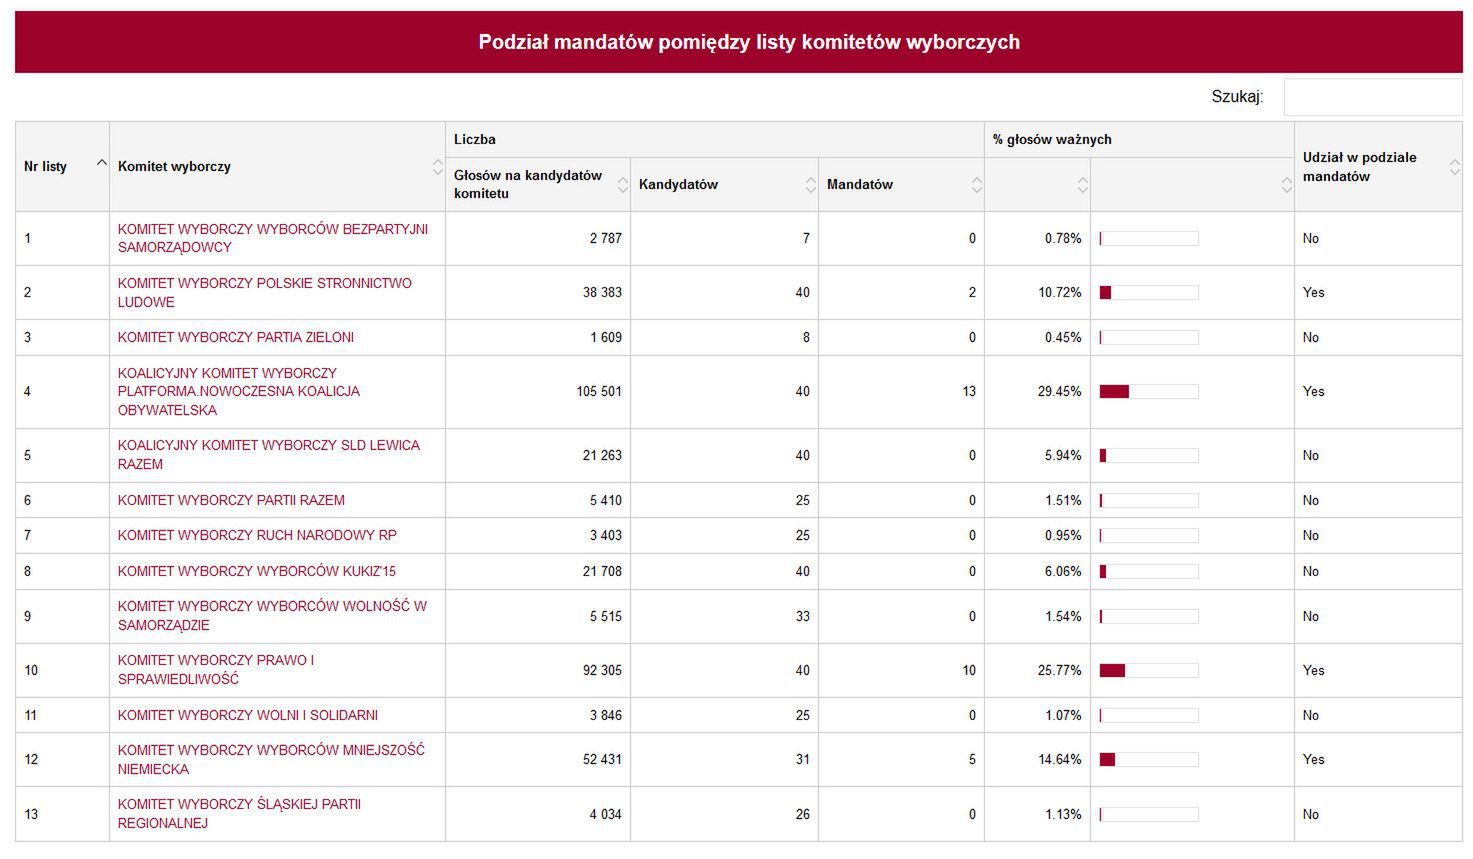Click the 25.77% vote share progress bar
This screenshot has width=1473, height=859.
1148,670
